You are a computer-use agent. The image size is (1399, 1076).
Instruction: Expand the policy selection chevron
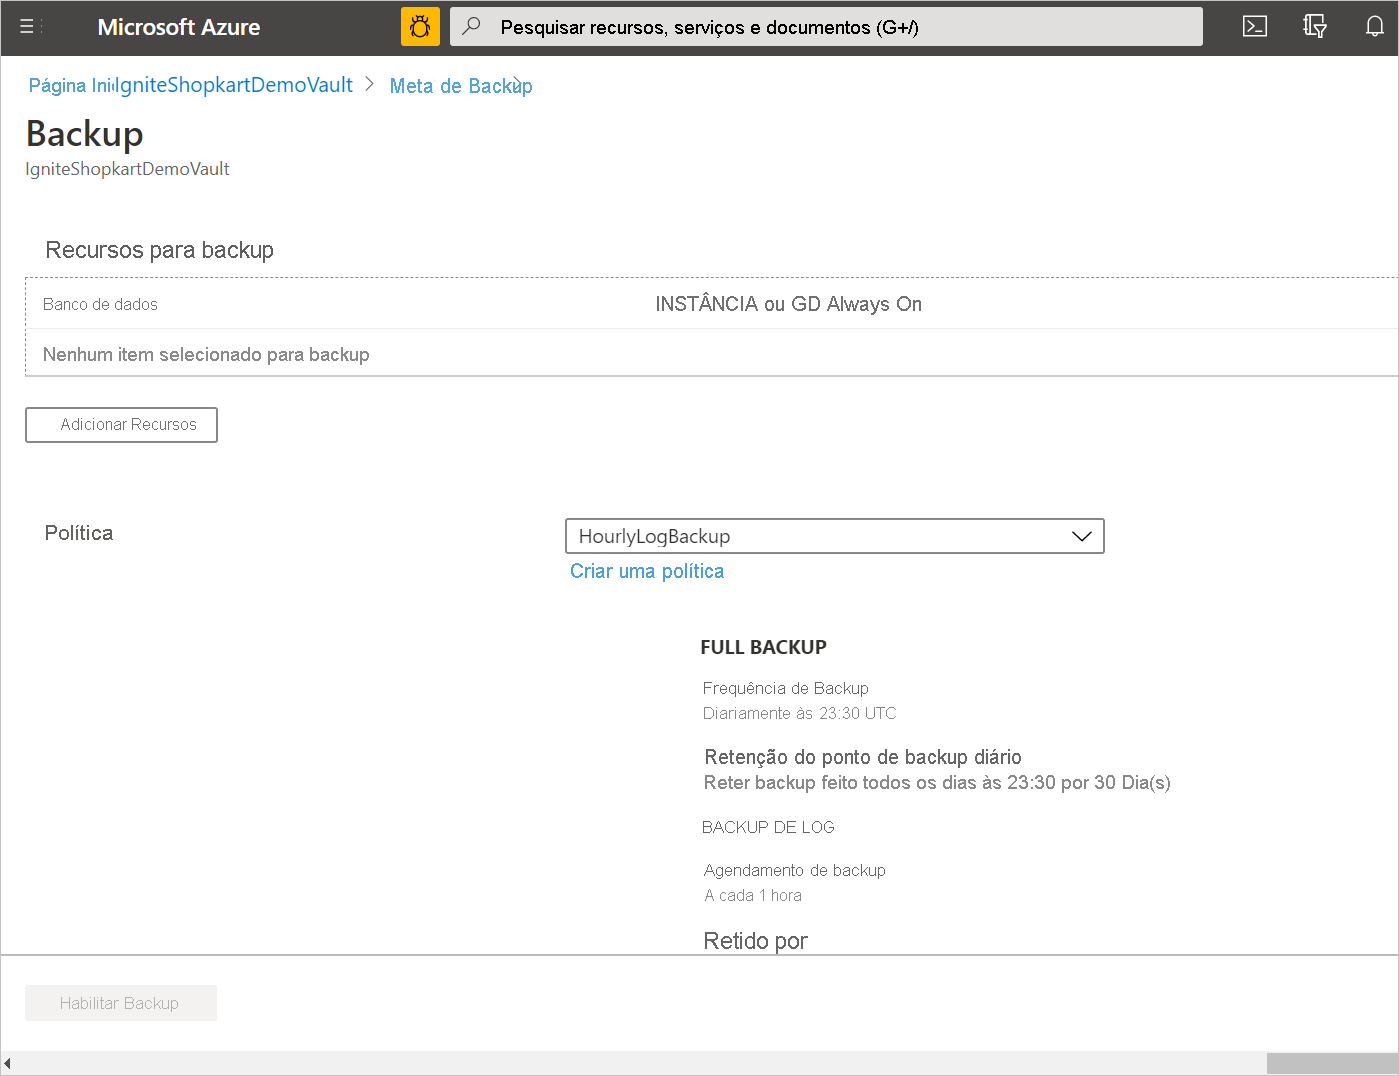pos(1081,536)
